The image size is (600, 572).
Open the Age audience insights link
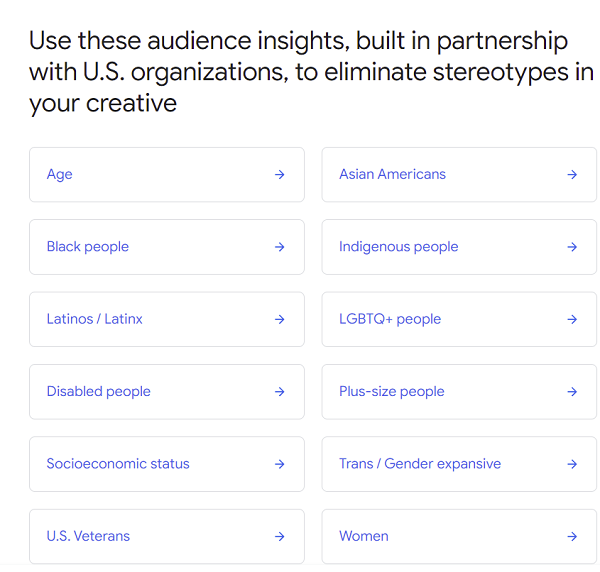[59, 175]
